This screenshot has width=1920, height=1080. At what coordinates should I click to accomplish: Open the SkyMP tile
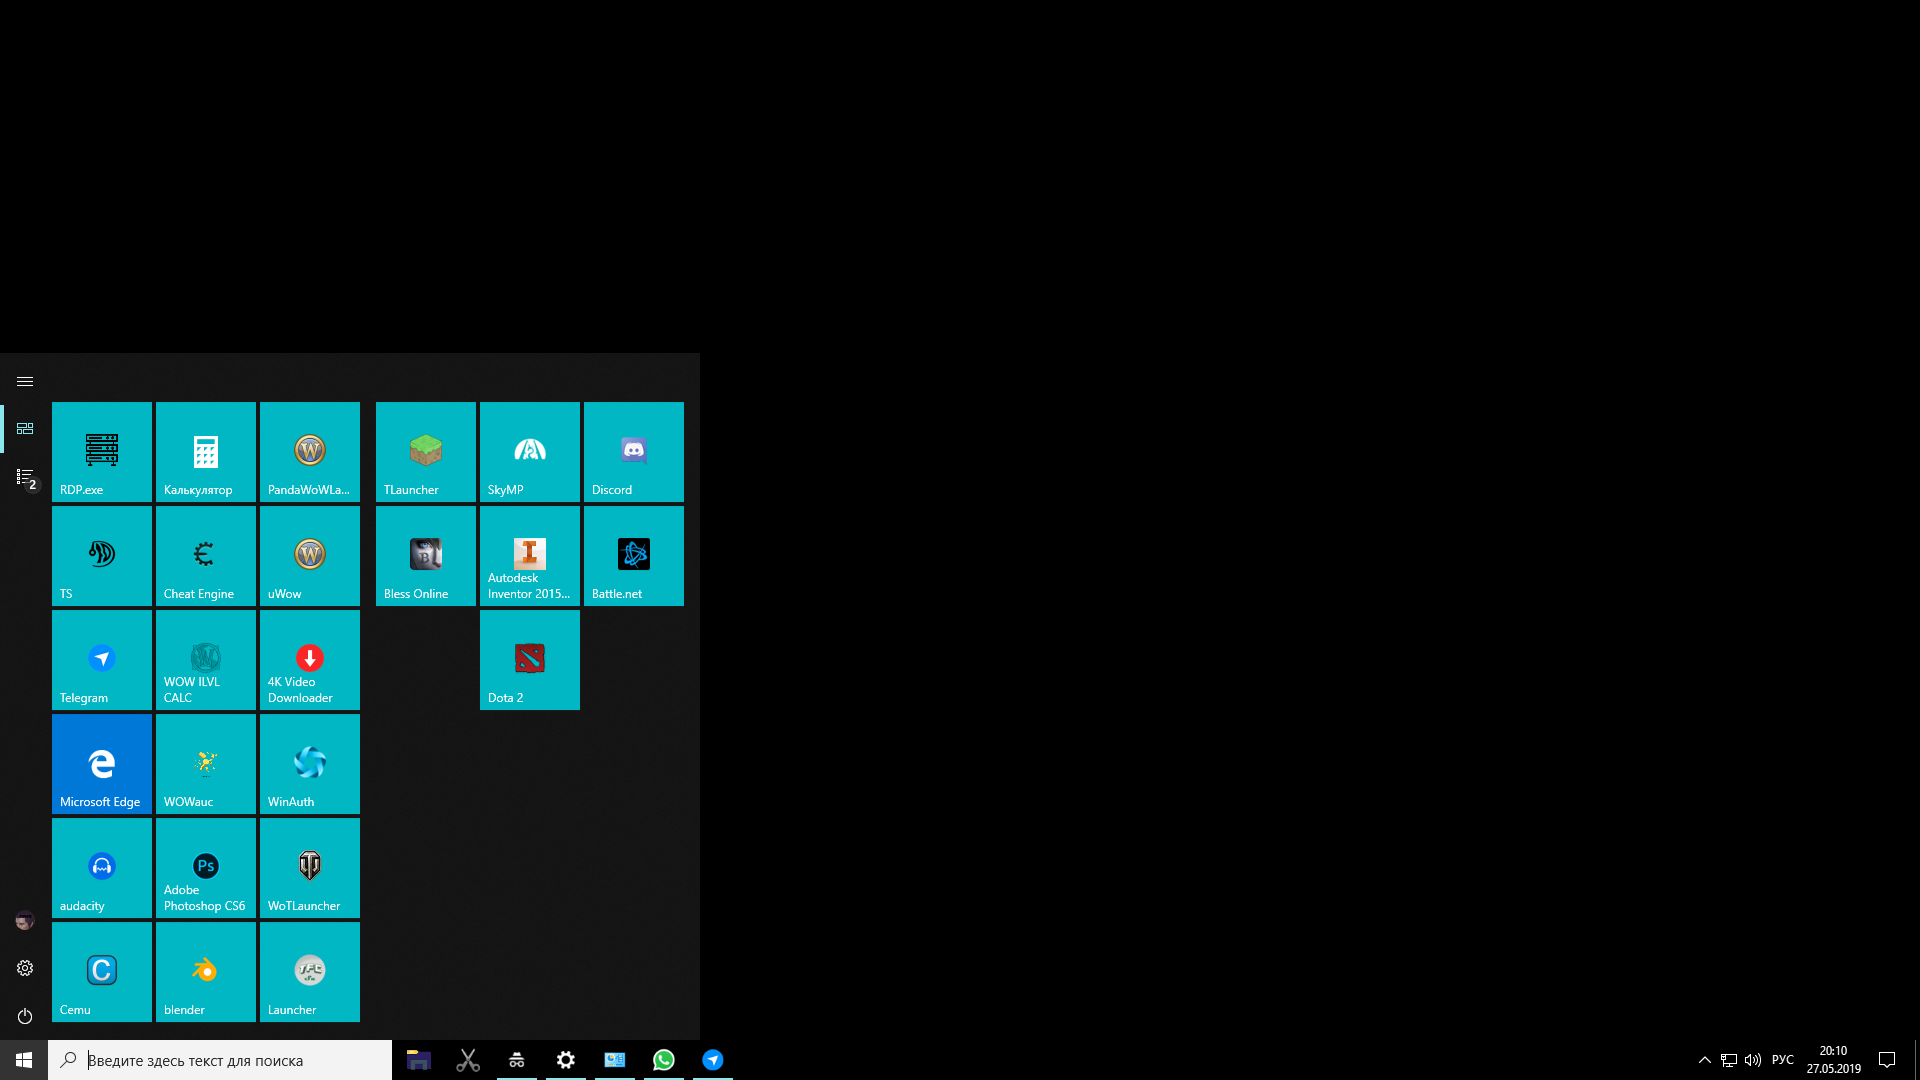click(530, 452)
